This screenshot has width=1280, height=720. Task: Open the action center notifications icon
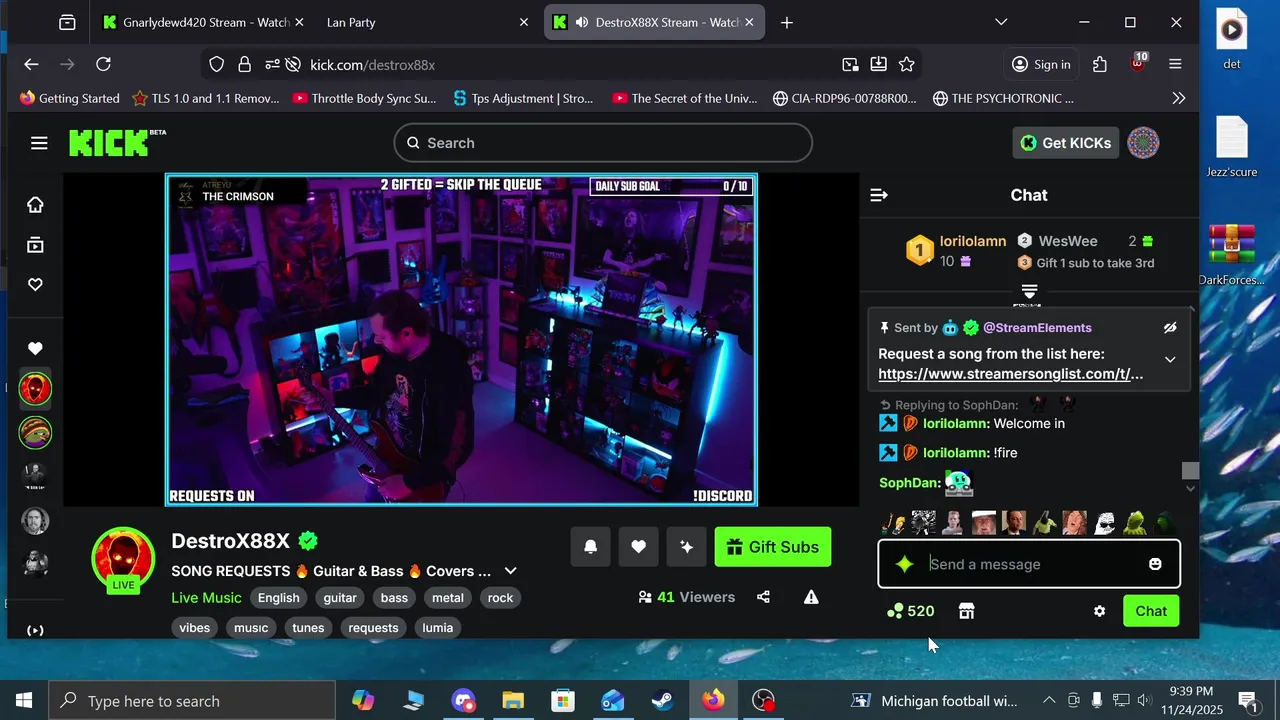point(1248,700)
